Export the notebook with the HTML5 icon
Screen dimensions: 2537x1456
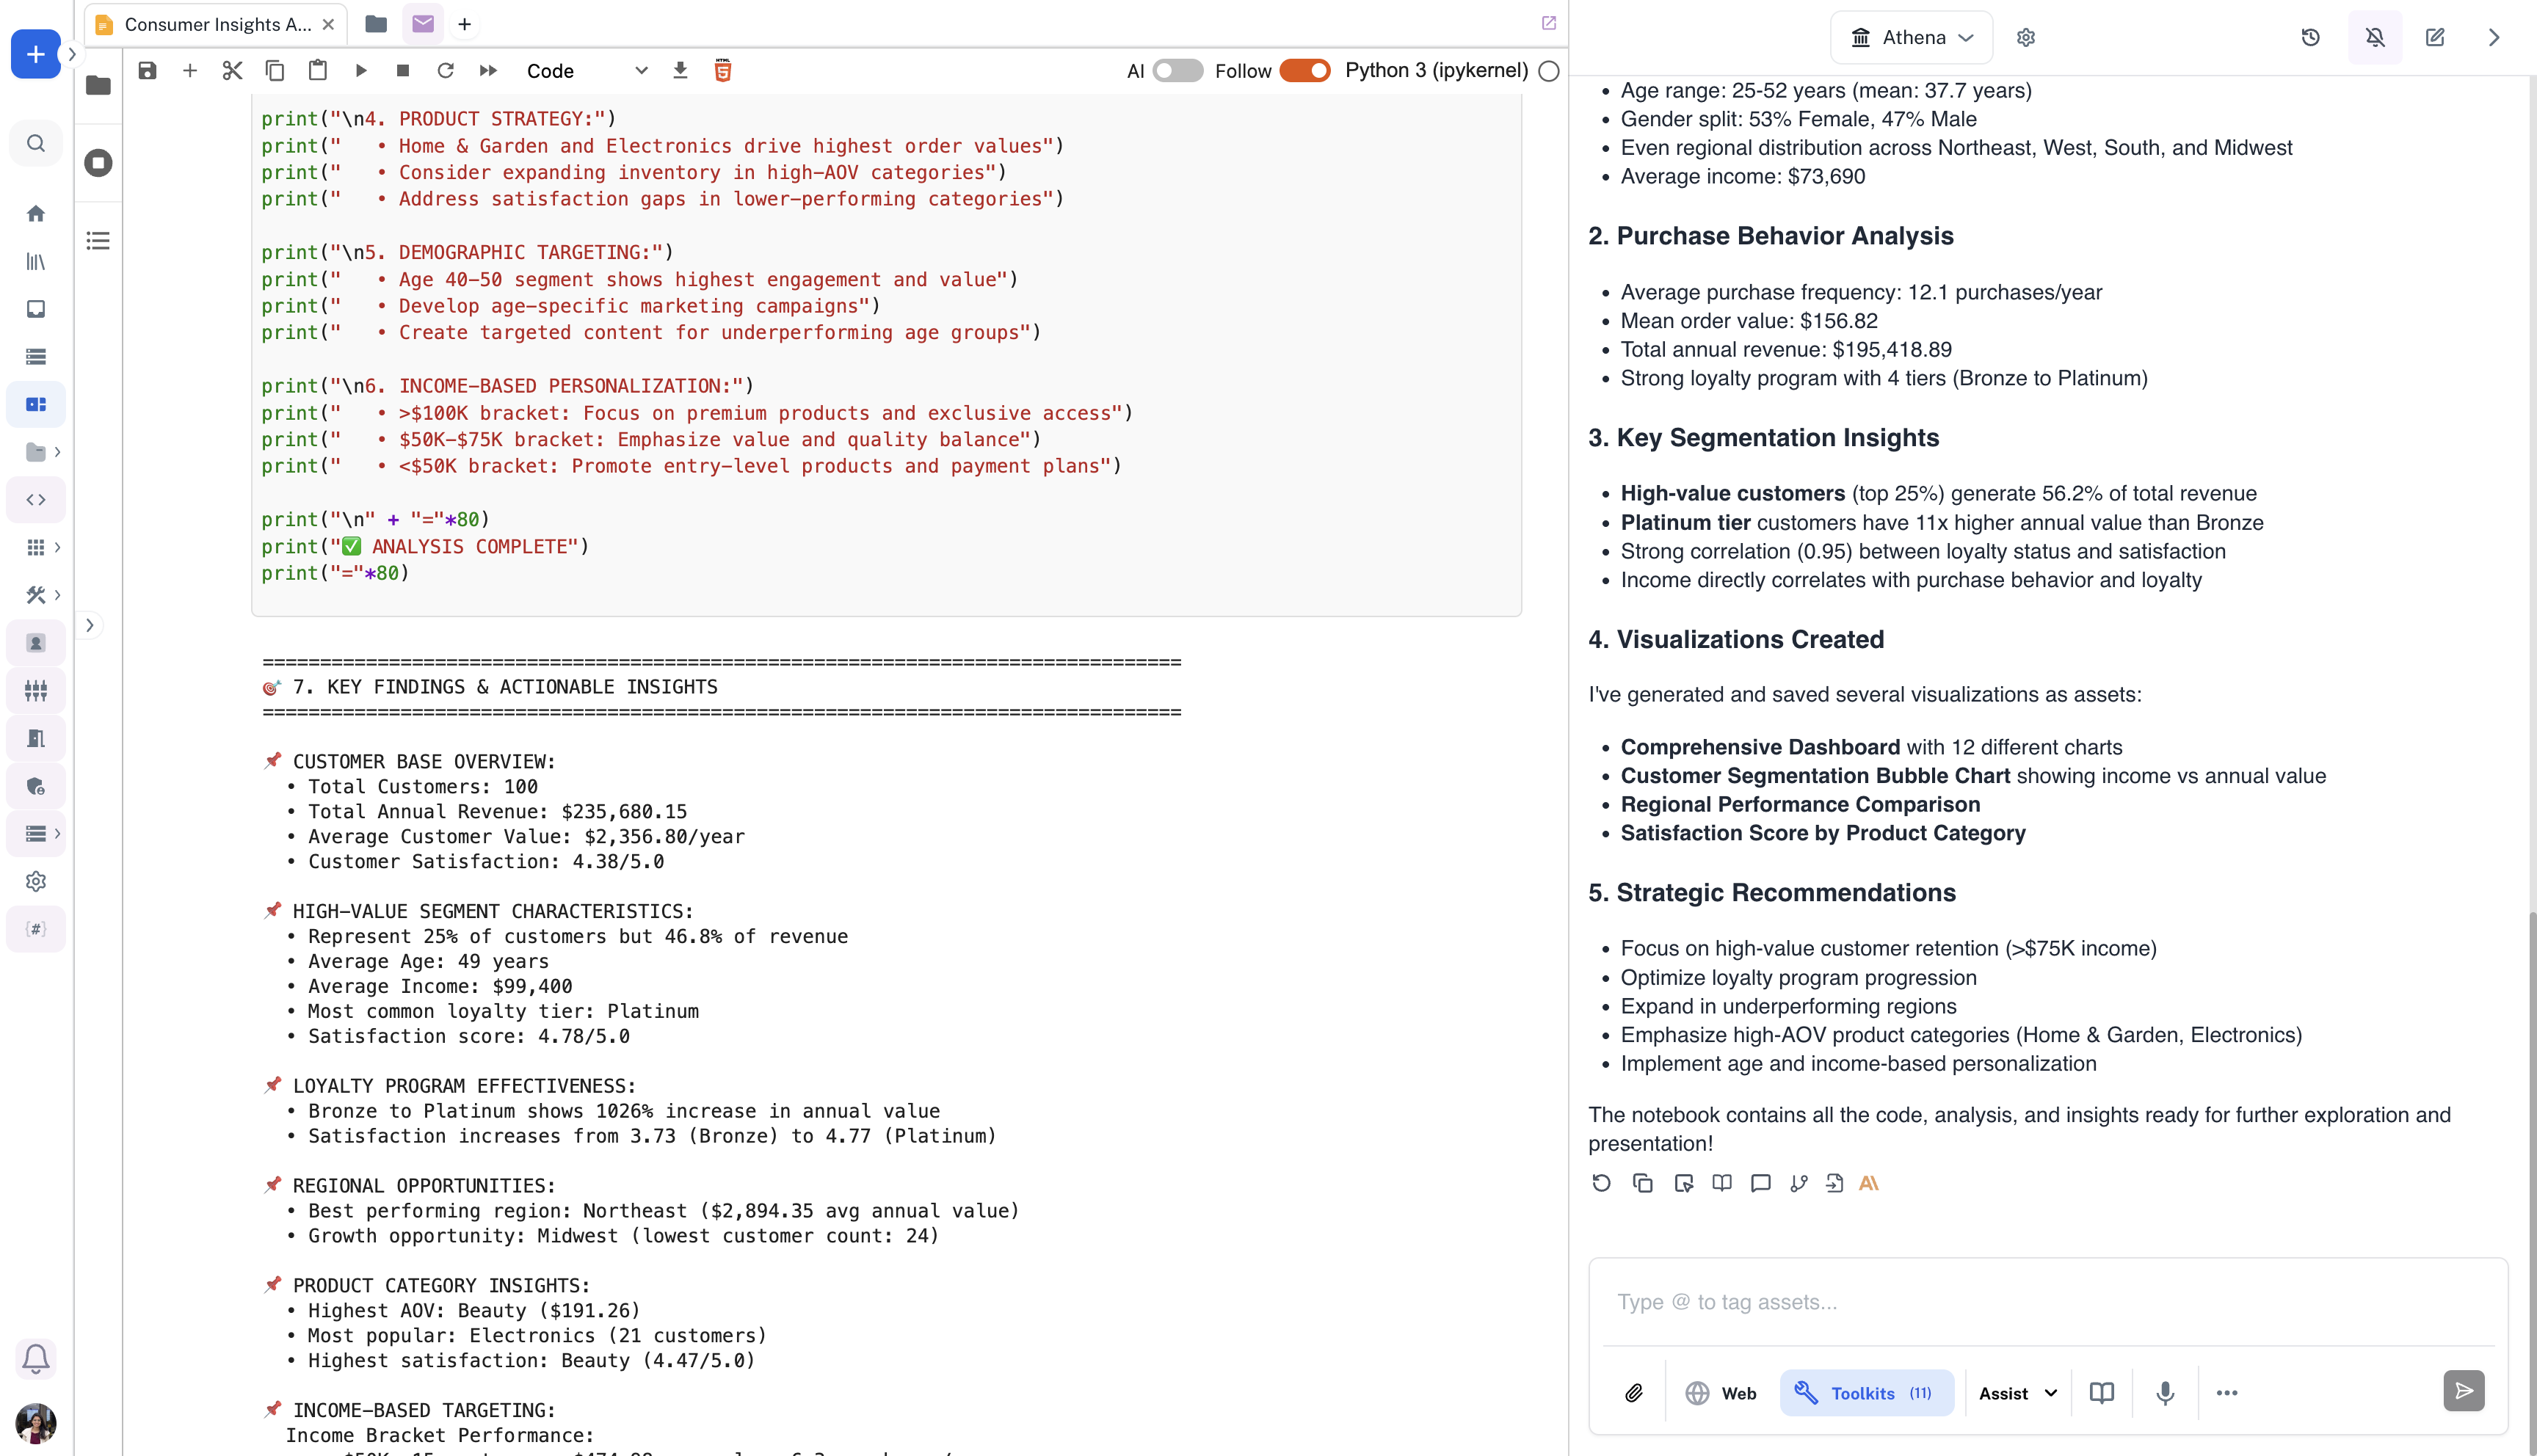[723, 71]
